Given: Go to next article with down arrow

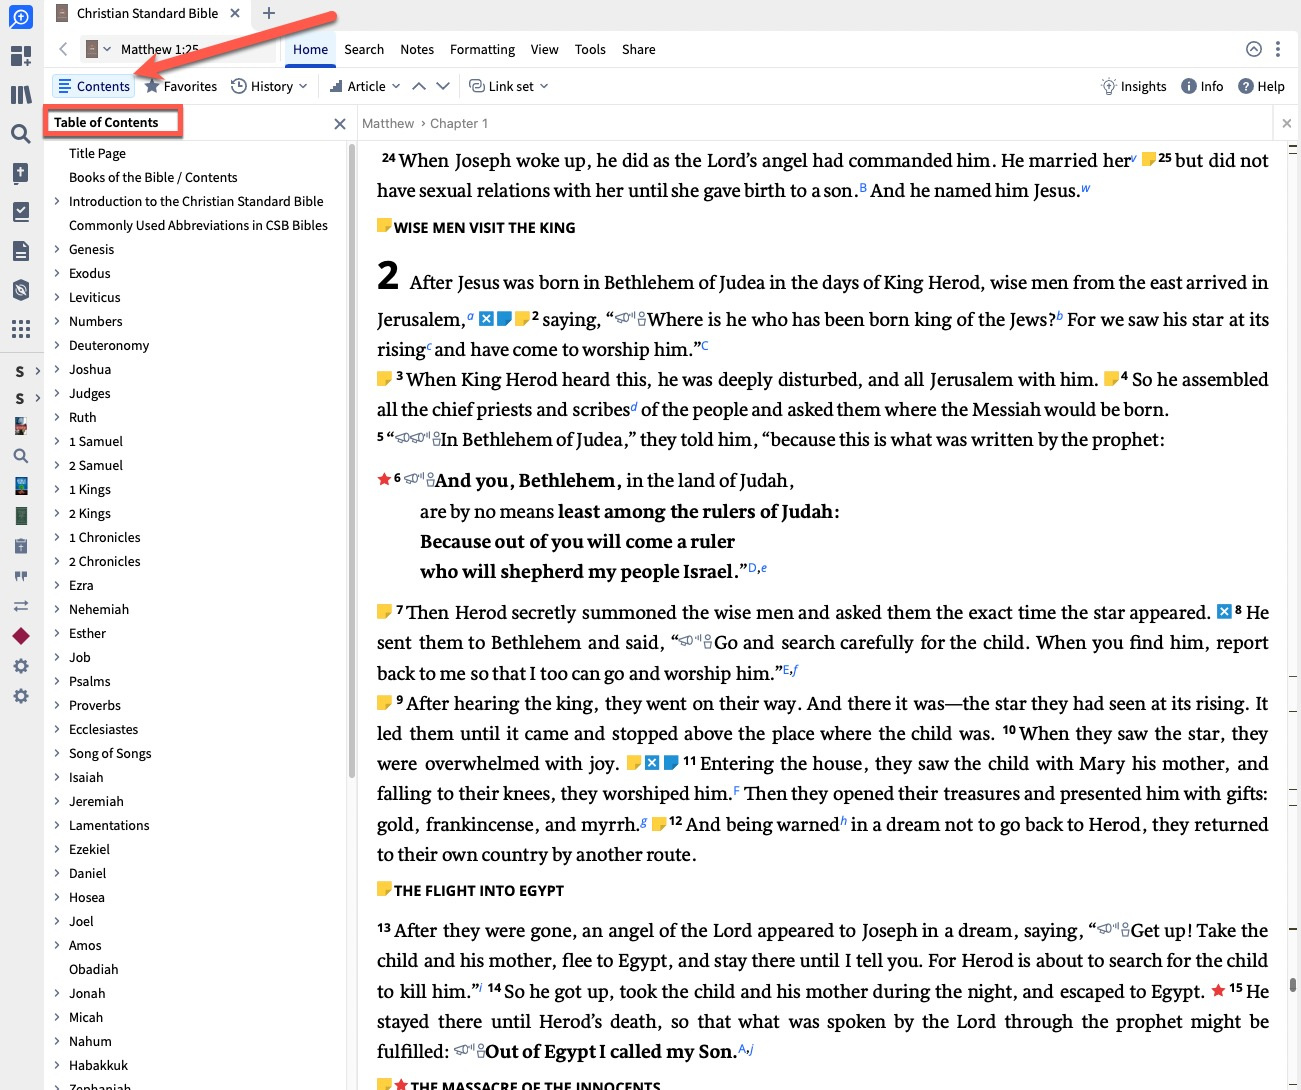Looking at the screenshot, I should tap(443, 86).
